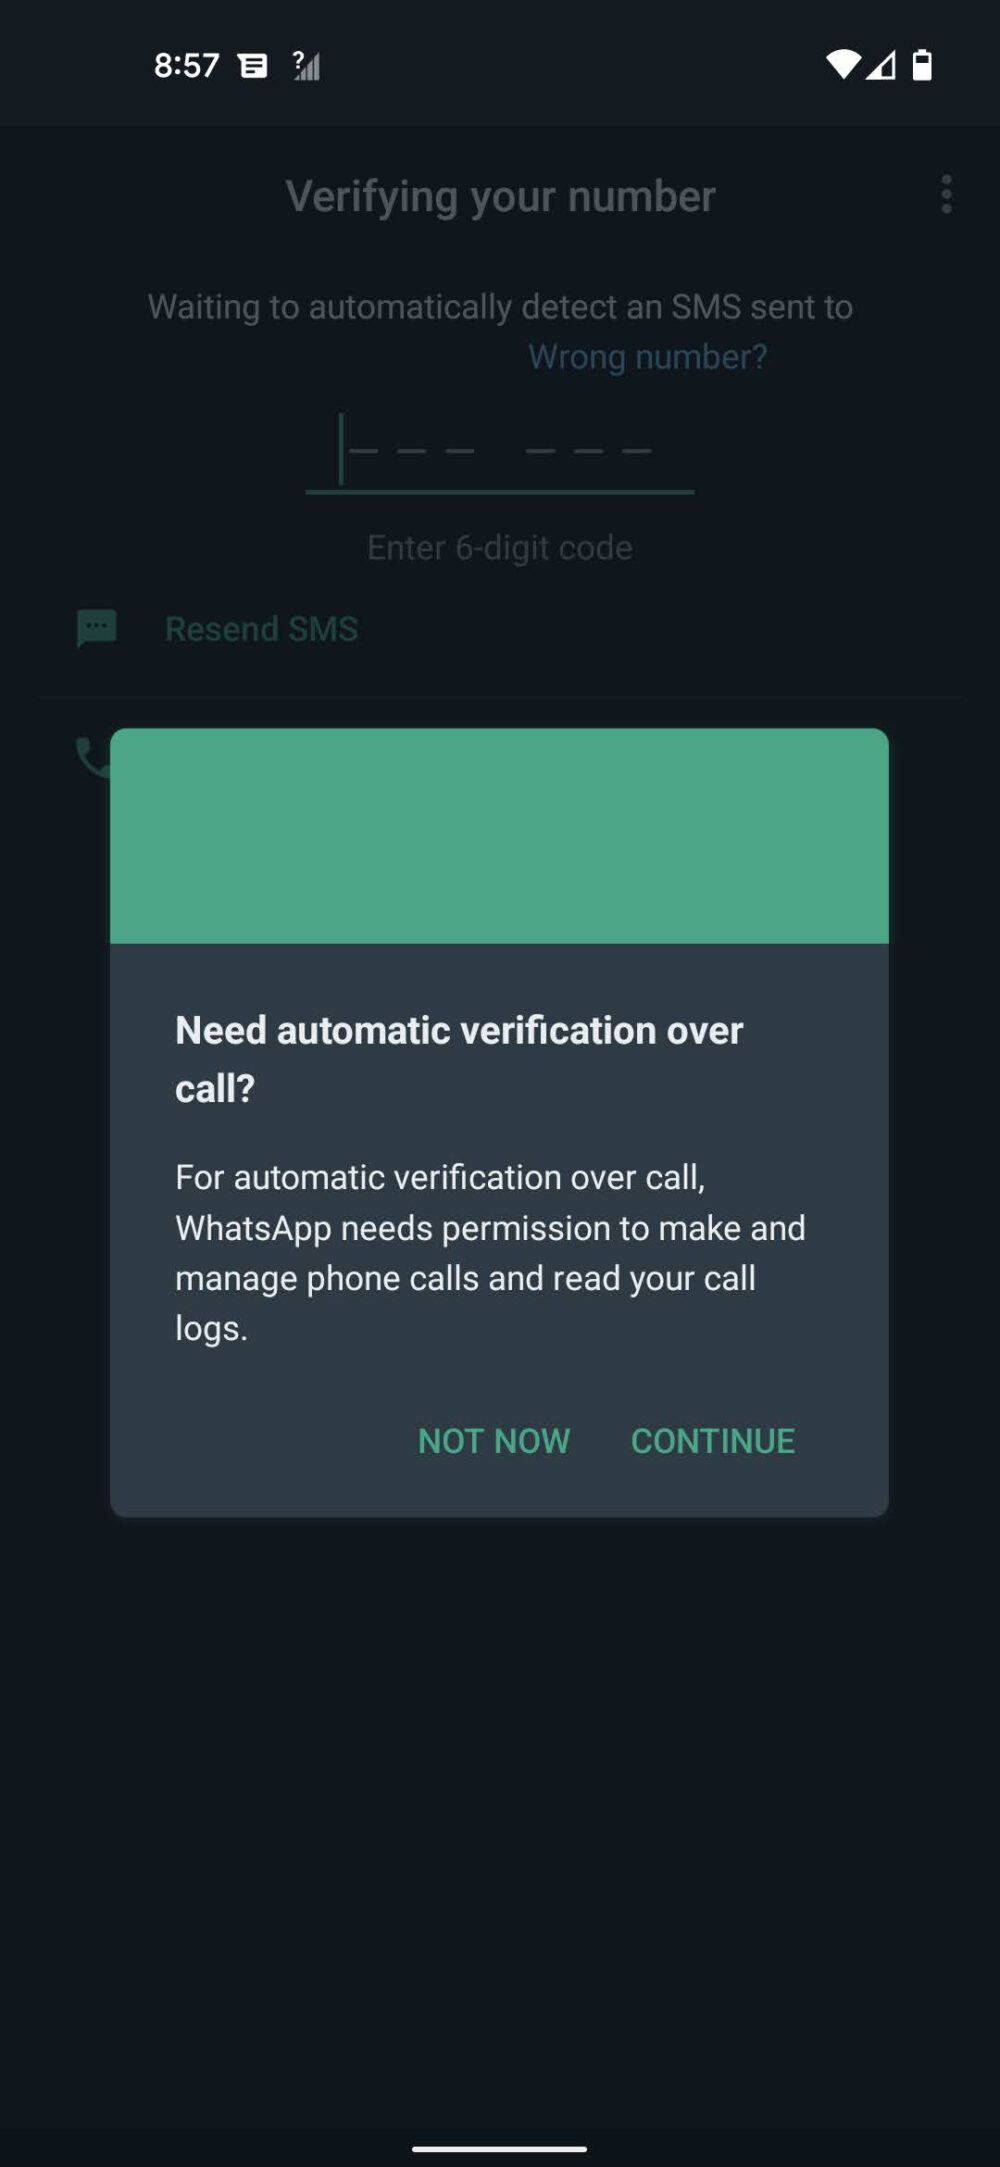This screenshot has height=2167, width=1000.
Task: Tap the Resend SMS text
Action: point(261,629)
